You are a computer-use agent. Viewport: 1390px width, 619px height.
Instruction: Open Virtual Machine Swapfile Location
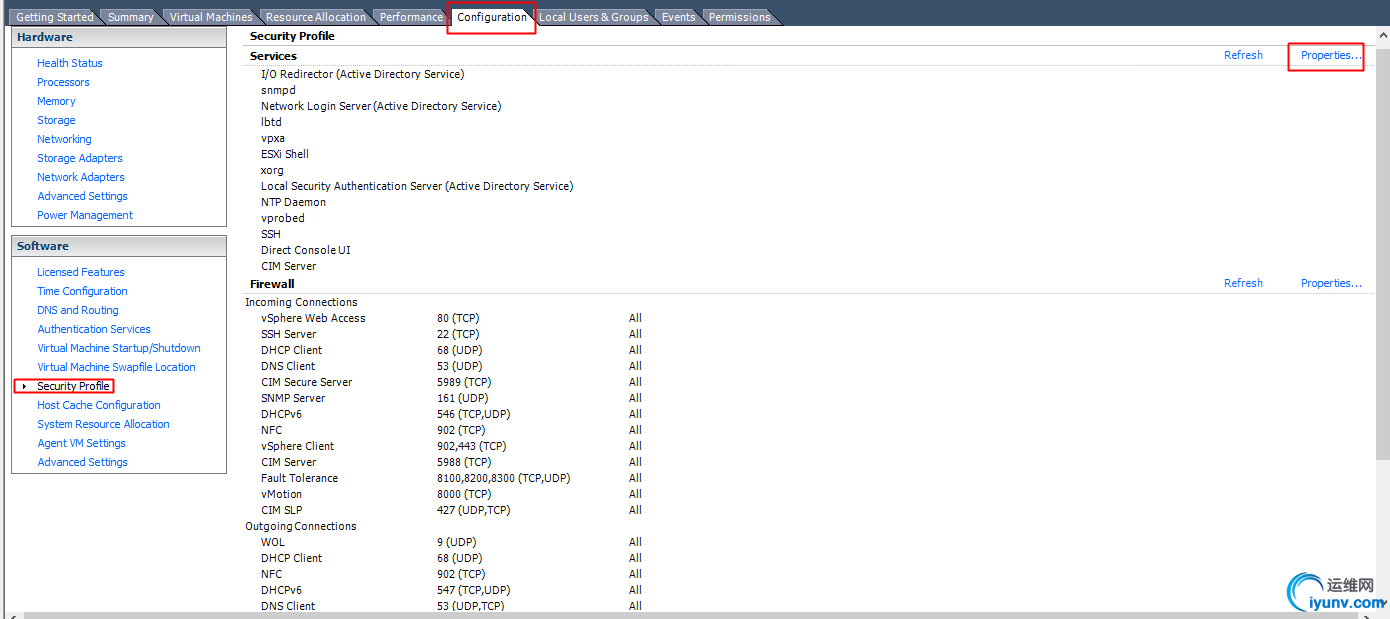pyautogui.click(x=116, y=367)
